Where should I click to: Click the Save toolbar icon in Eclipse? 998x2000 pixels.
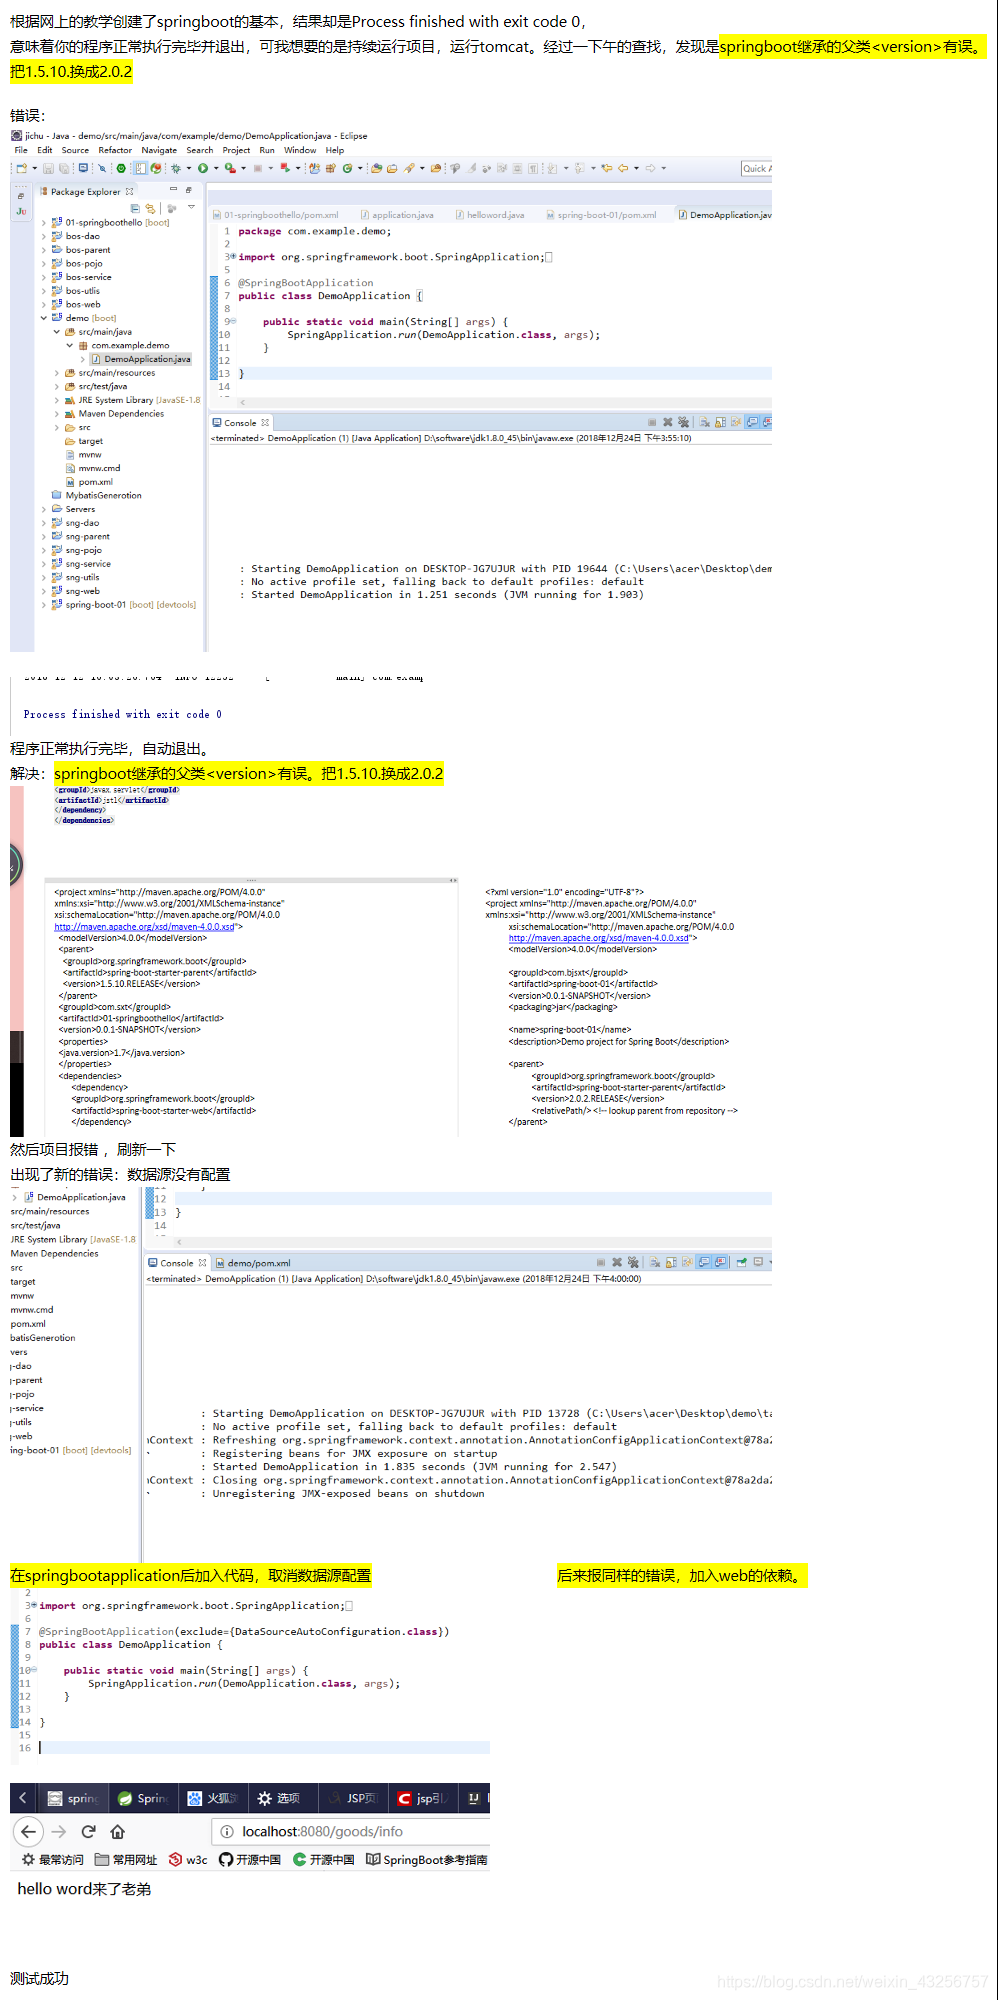(x=50, y=168)
